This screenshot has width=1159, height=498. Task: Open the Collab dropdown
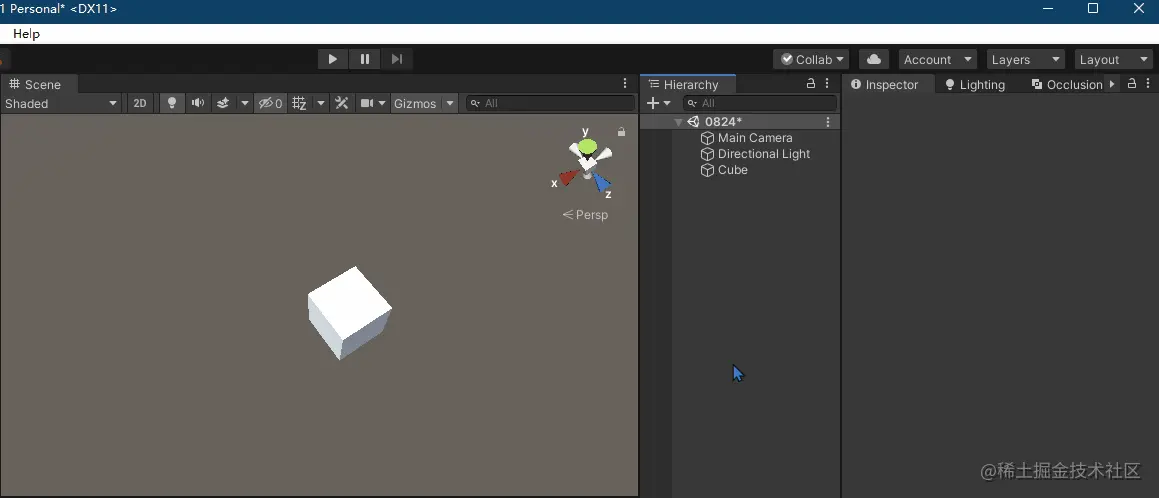pos(811,59)
